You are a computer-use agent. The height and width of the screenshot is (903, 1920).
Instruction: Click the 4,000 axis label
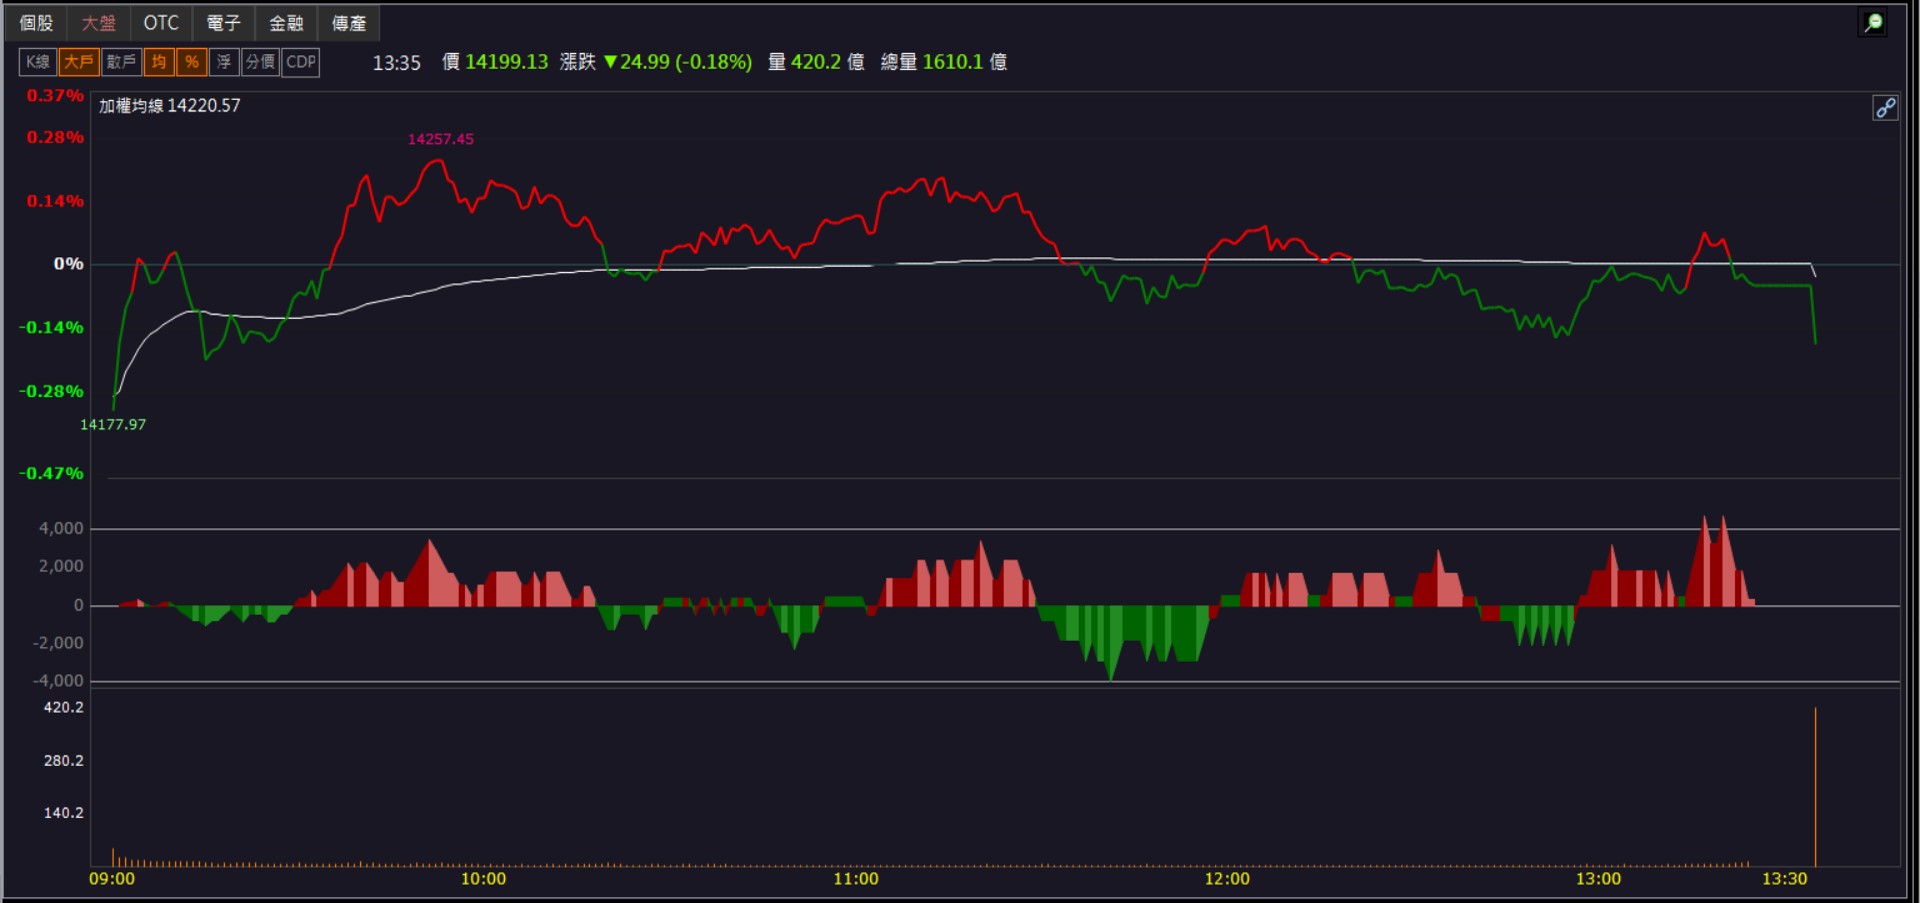coord(62,528)
